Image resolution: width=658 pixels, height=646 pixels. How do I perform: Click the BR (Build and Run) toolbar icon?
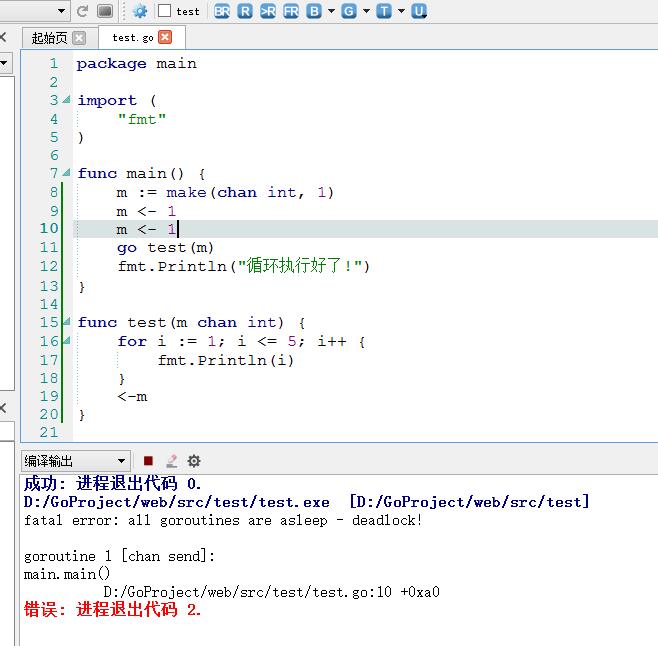click(222, 11)
